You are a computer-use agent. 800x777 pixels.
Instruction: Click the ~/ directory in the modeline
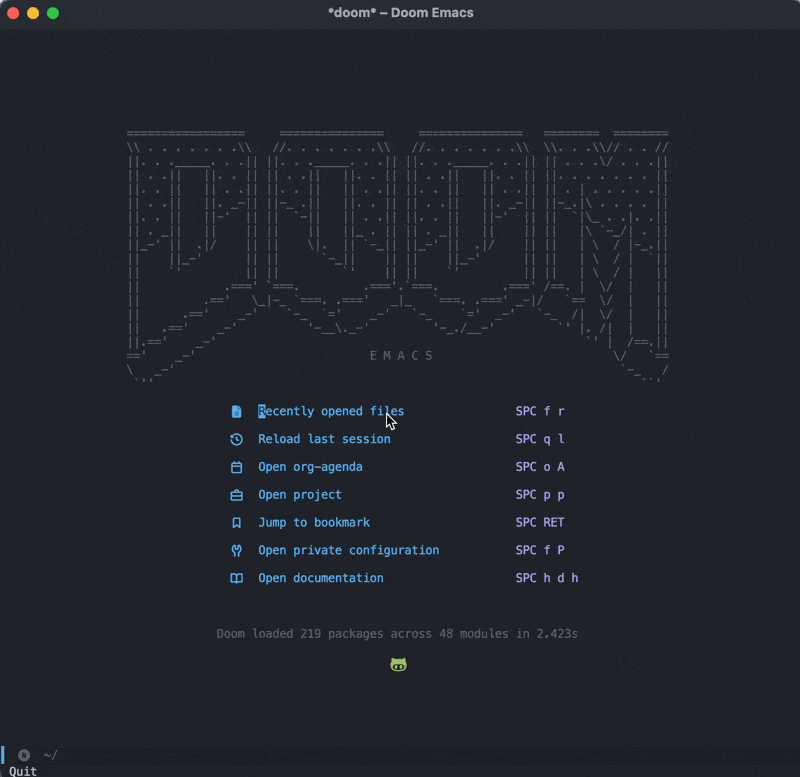tap(50, 755)
